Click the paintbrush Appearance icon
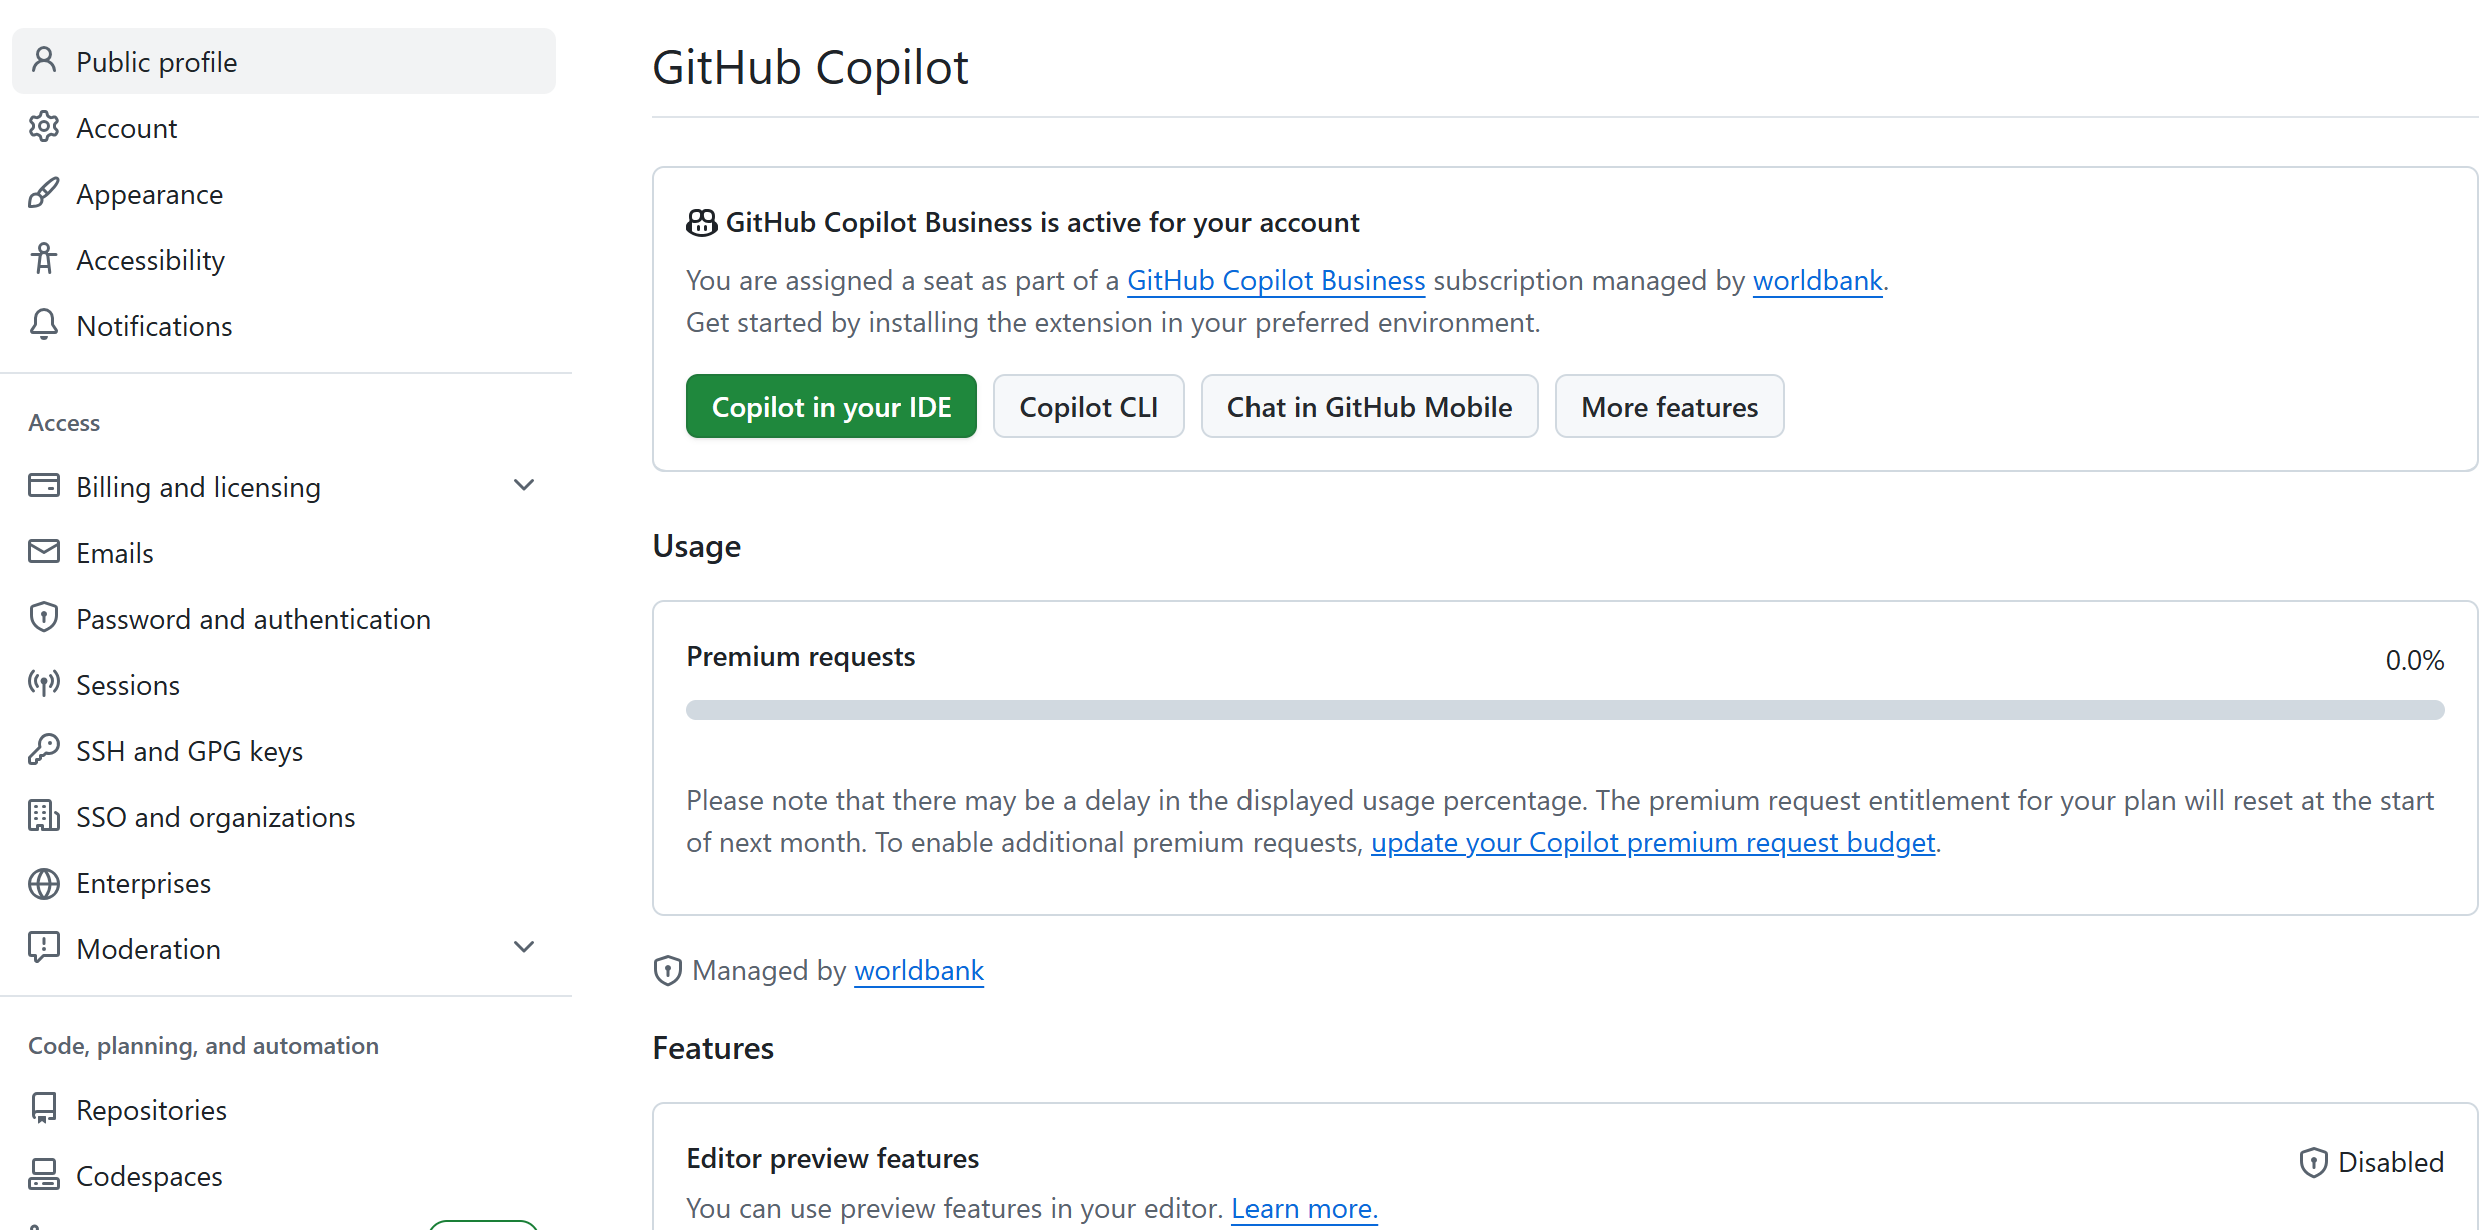This screenshot has height=1230, width=2488. [44, 193]
